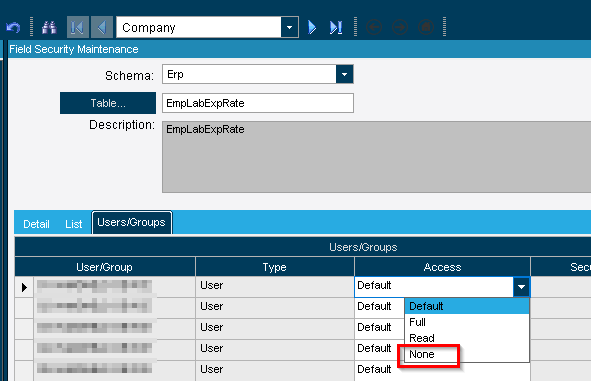Jump to last record navigation icon

pos(336,27)
